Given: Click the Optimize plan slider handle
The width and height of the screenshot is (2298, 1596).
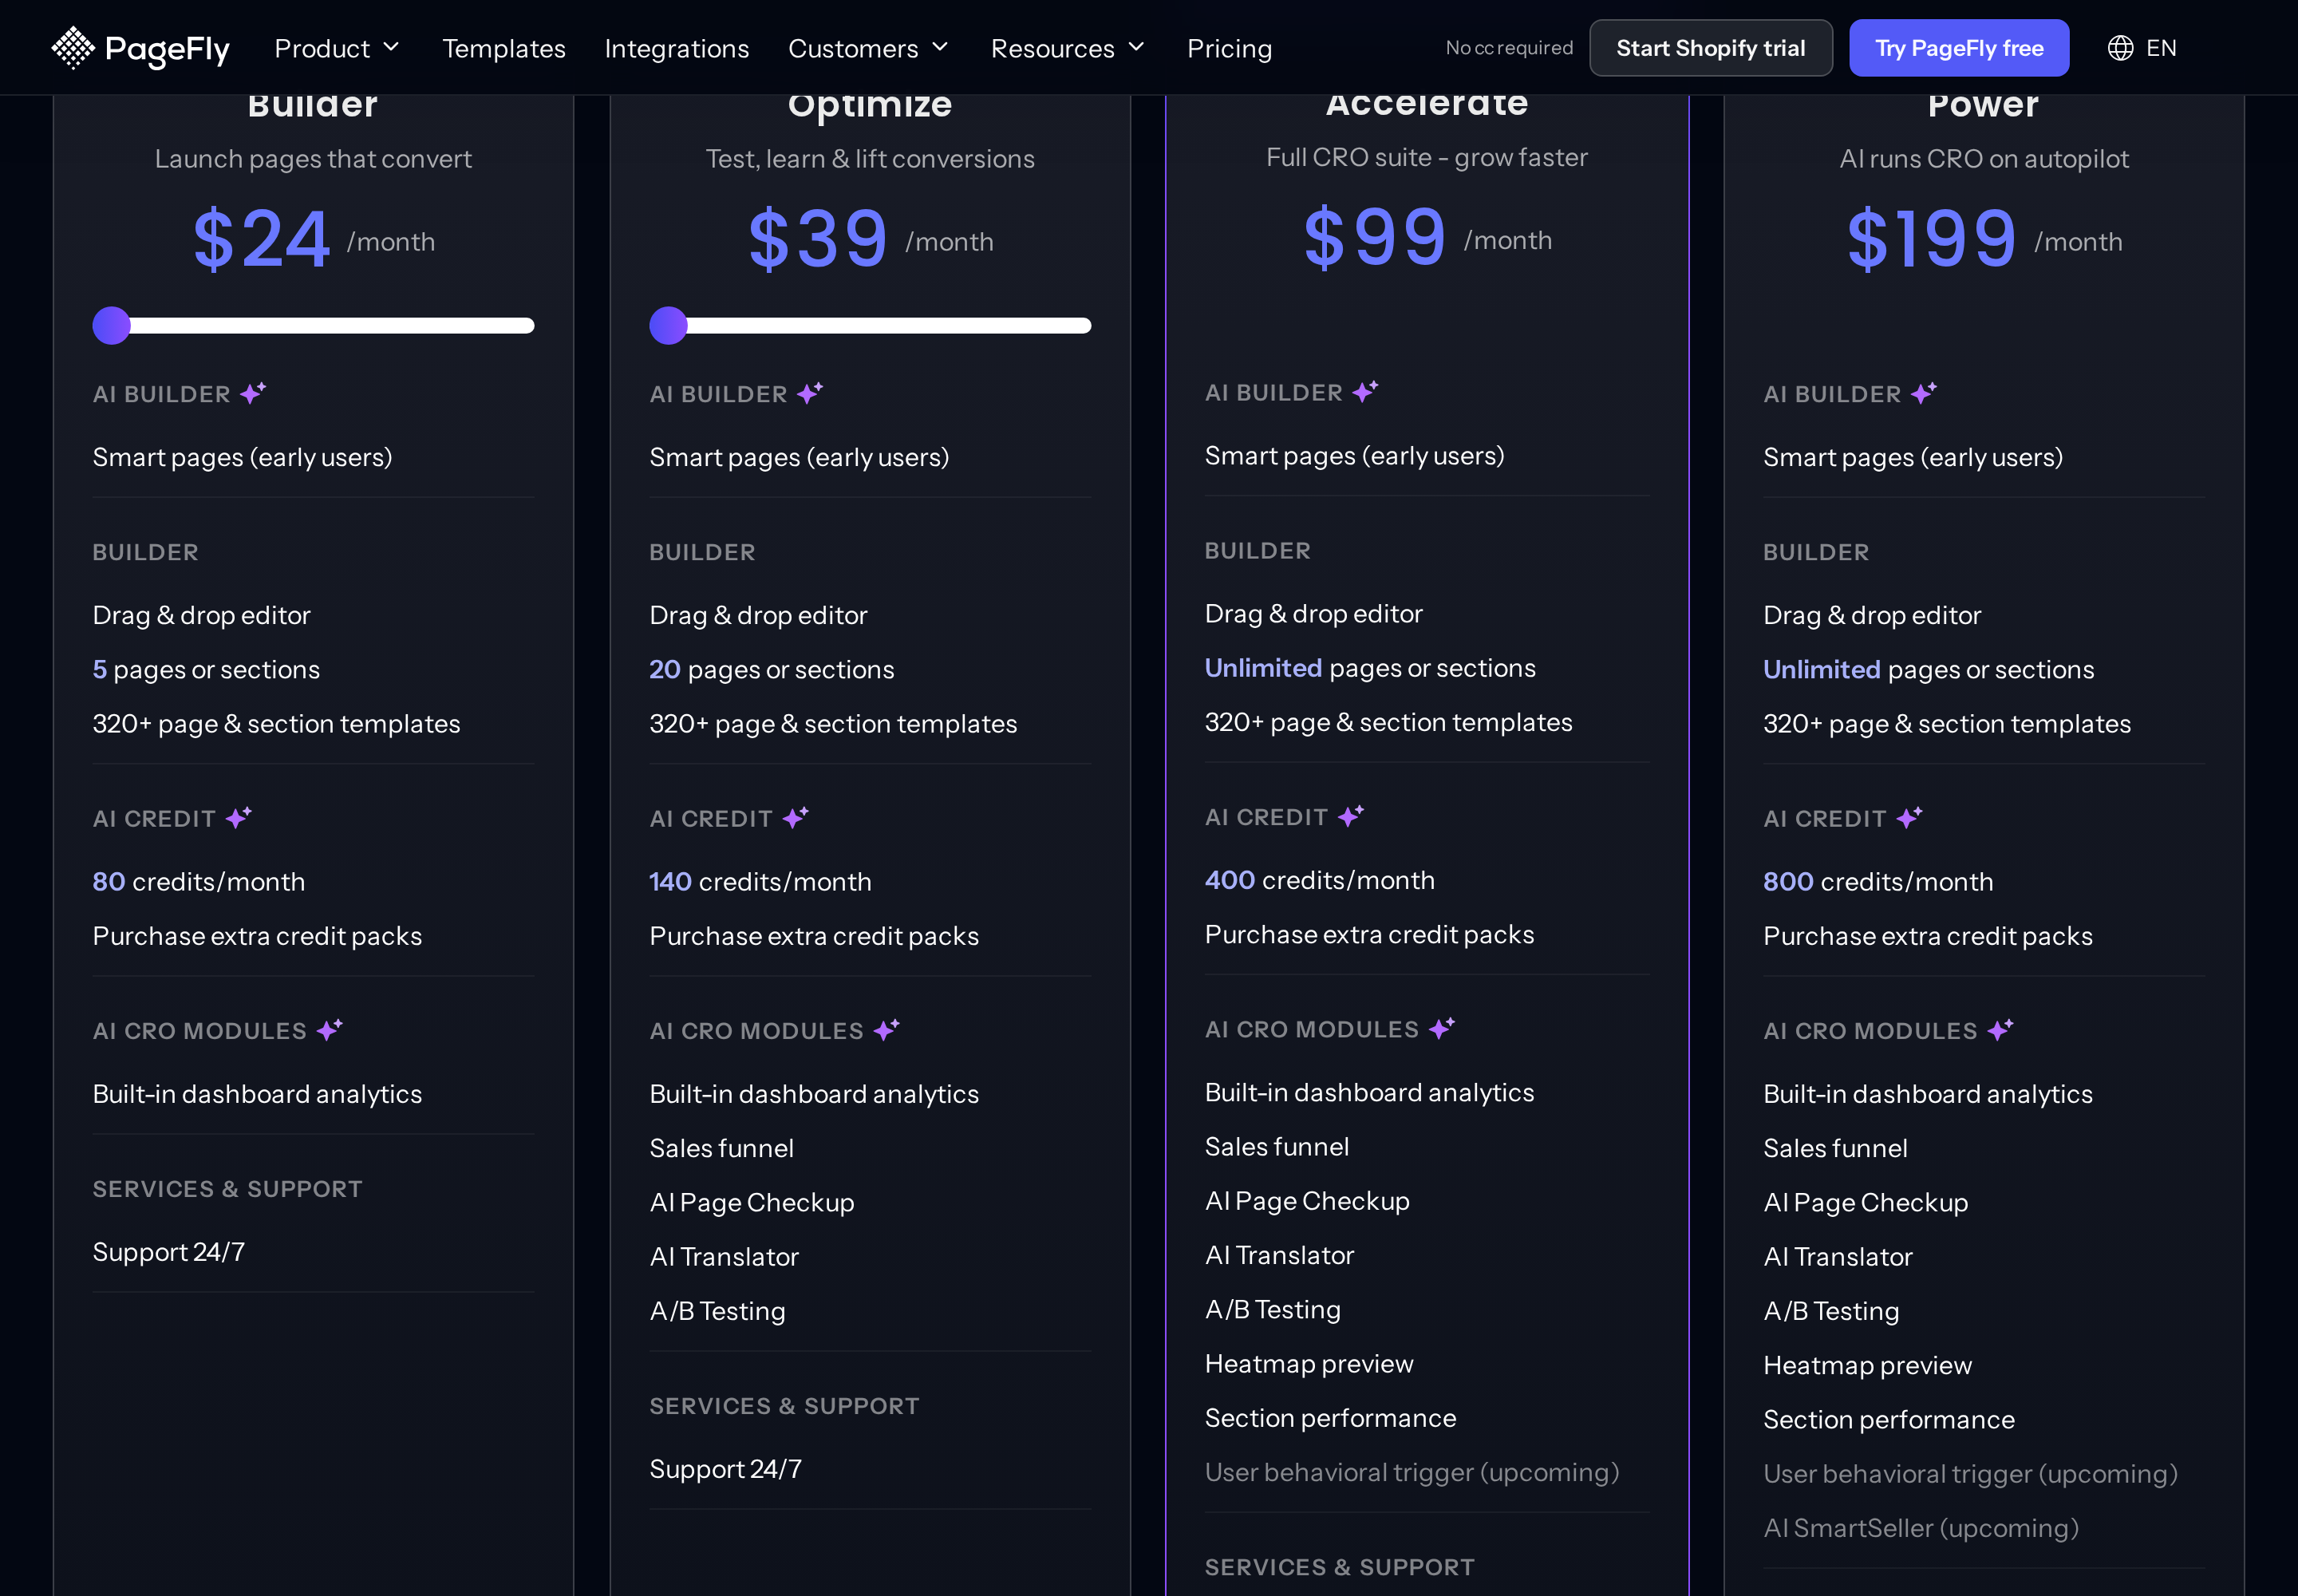Looking at the screenshot, I should point(669,325).
